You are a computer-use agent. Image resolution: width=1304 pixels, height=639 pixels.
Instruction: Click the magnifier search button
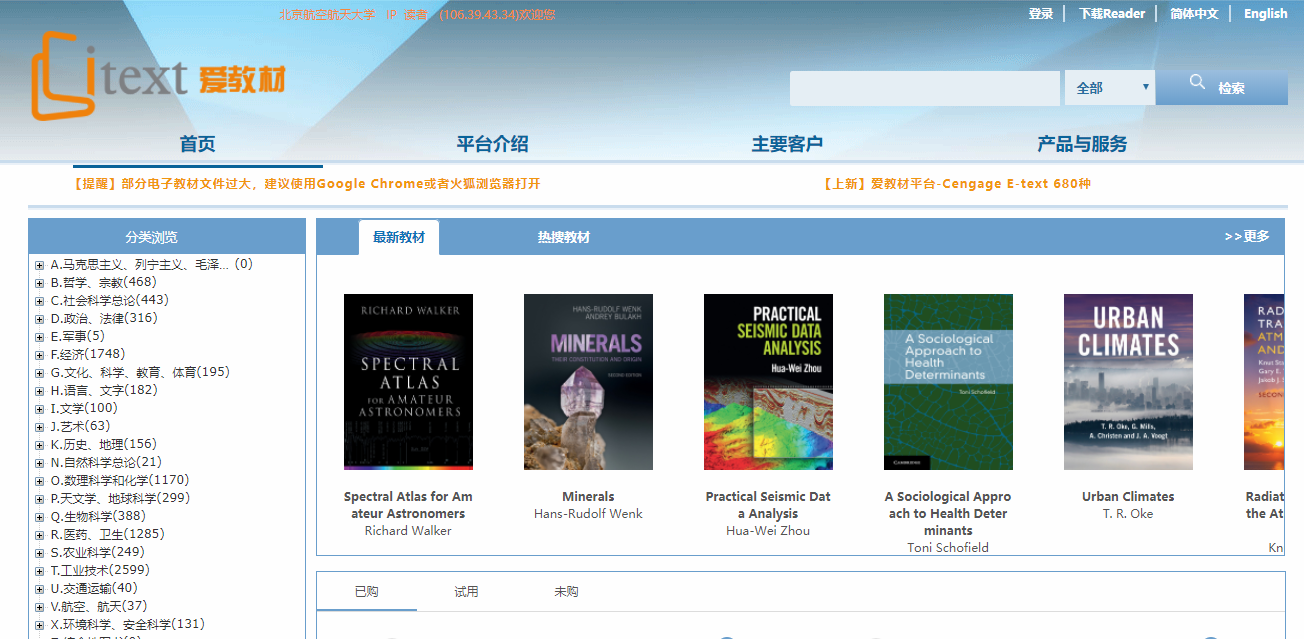pyautogui.click(x=1221, y=88)
